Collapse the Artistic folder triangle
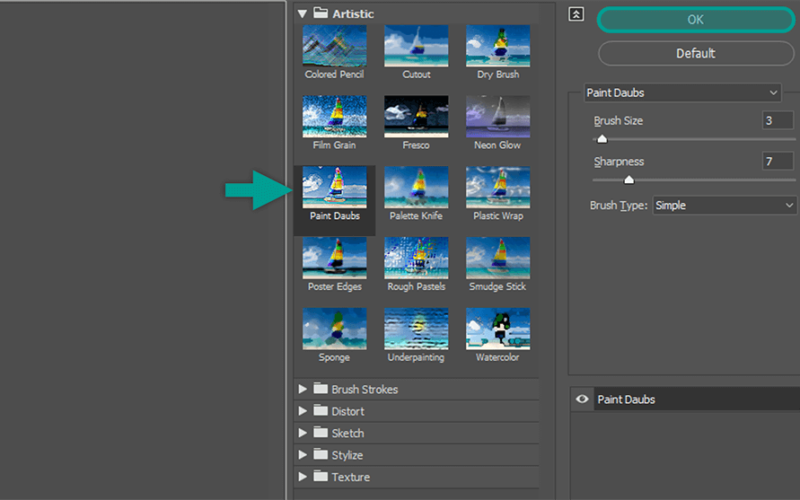 click(303, 14)
